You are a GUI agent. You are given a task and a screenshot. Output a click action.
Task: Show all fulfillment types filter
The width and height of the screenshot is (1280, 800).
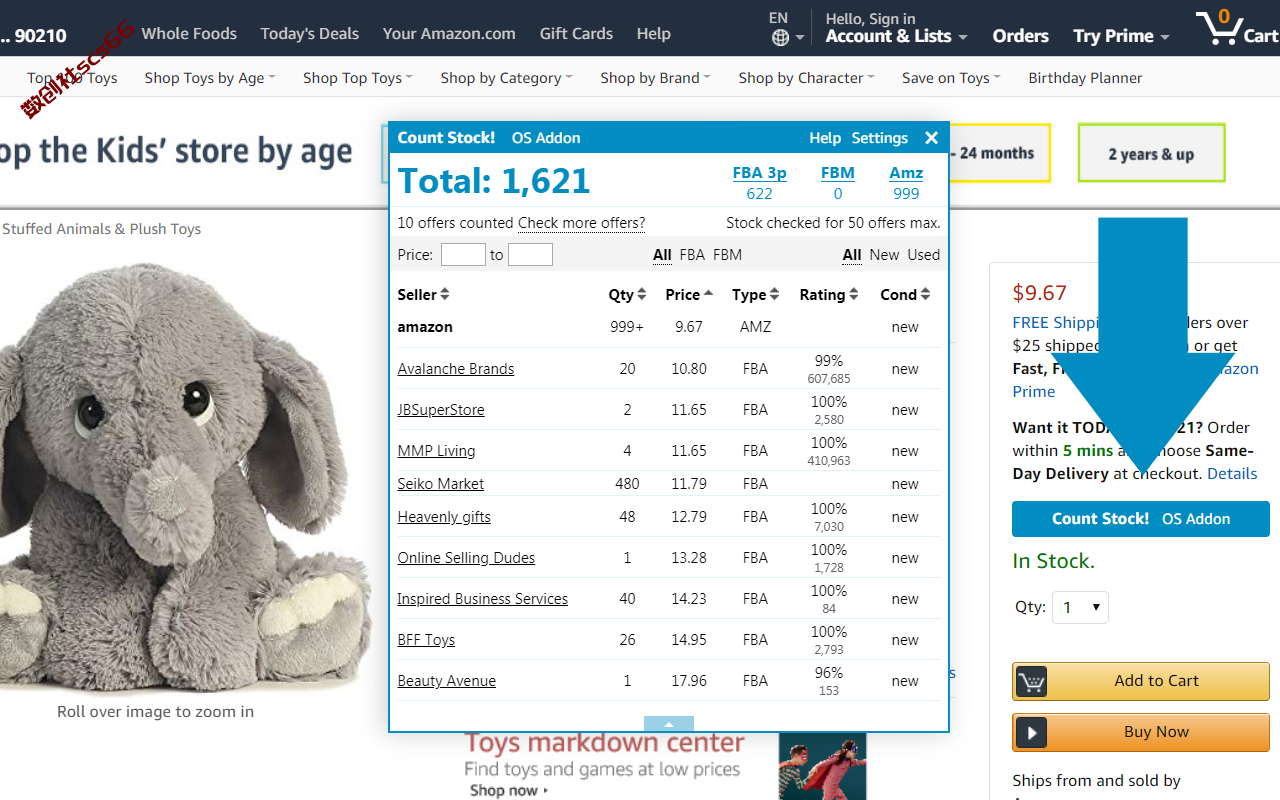pos(662,255)
